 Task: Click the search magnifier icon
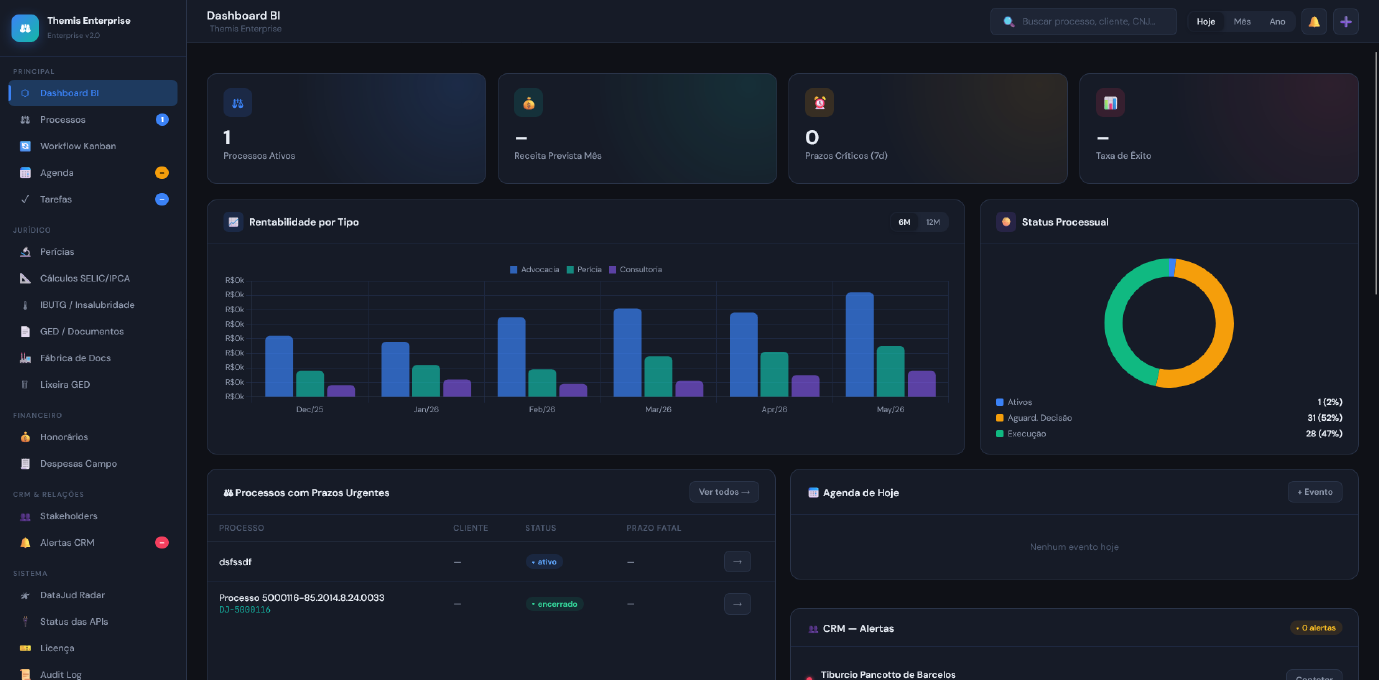pos(1009,21)
